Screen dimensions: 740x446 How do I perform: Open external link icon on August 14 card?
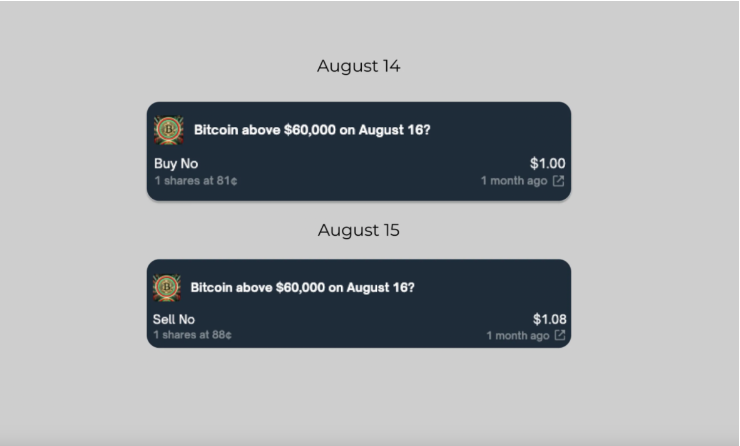(x=558, y=181)
